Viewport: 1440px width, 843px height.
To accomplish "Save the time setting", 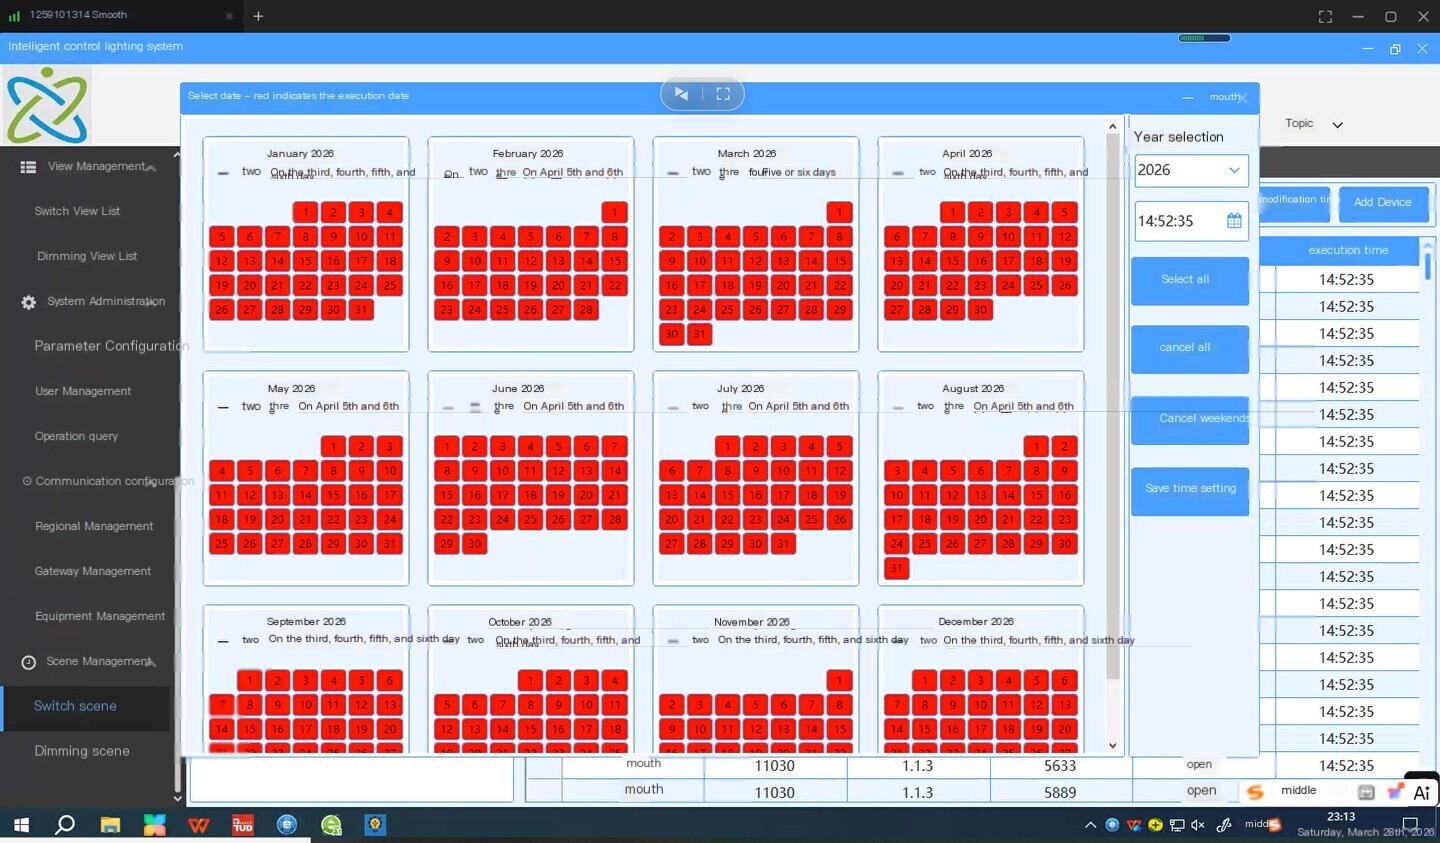I will click(x=1190, y=491).
